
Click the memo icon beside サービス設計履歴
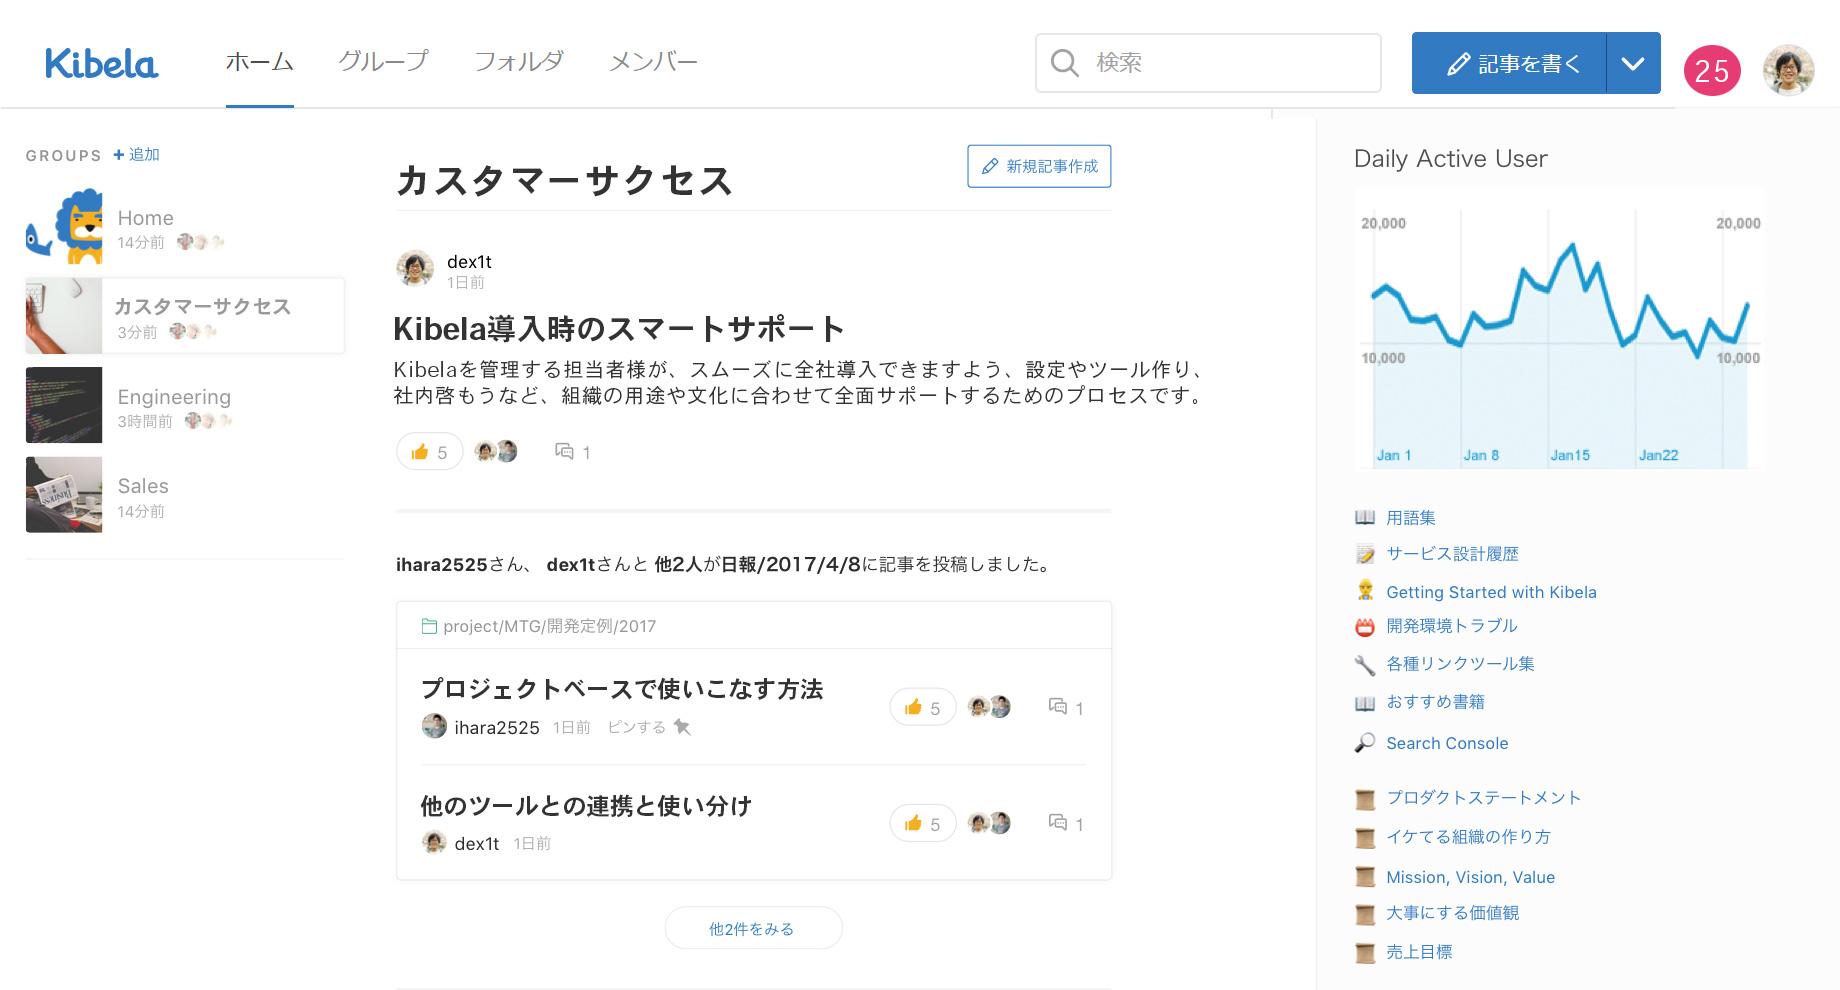[x=1365, y=554]
